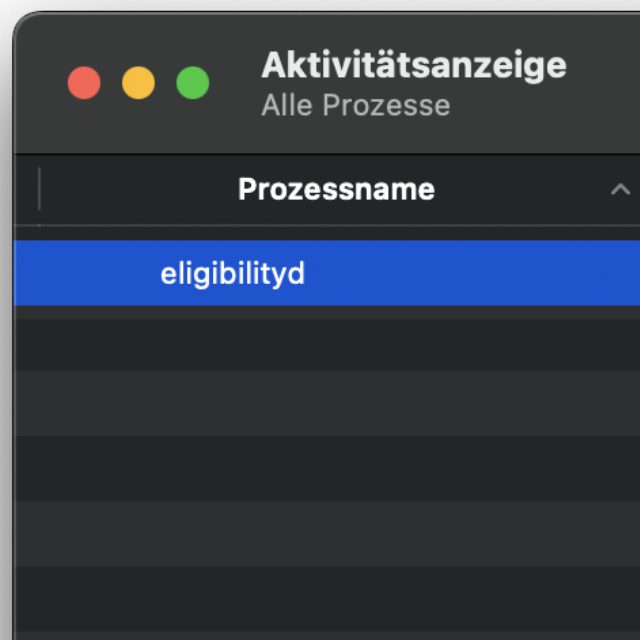Click empty title bar space right of Alle Prozesse
The width and height of the screenshot is (640, 640).
pyautogui.click(x=540, y=105)
